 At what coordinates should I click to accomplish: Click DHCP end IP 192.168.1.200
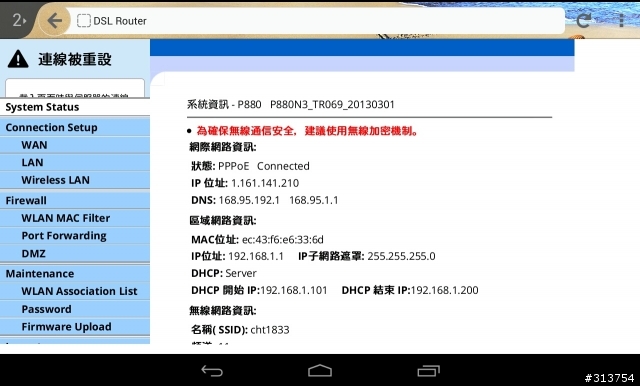tap(444, 290)
